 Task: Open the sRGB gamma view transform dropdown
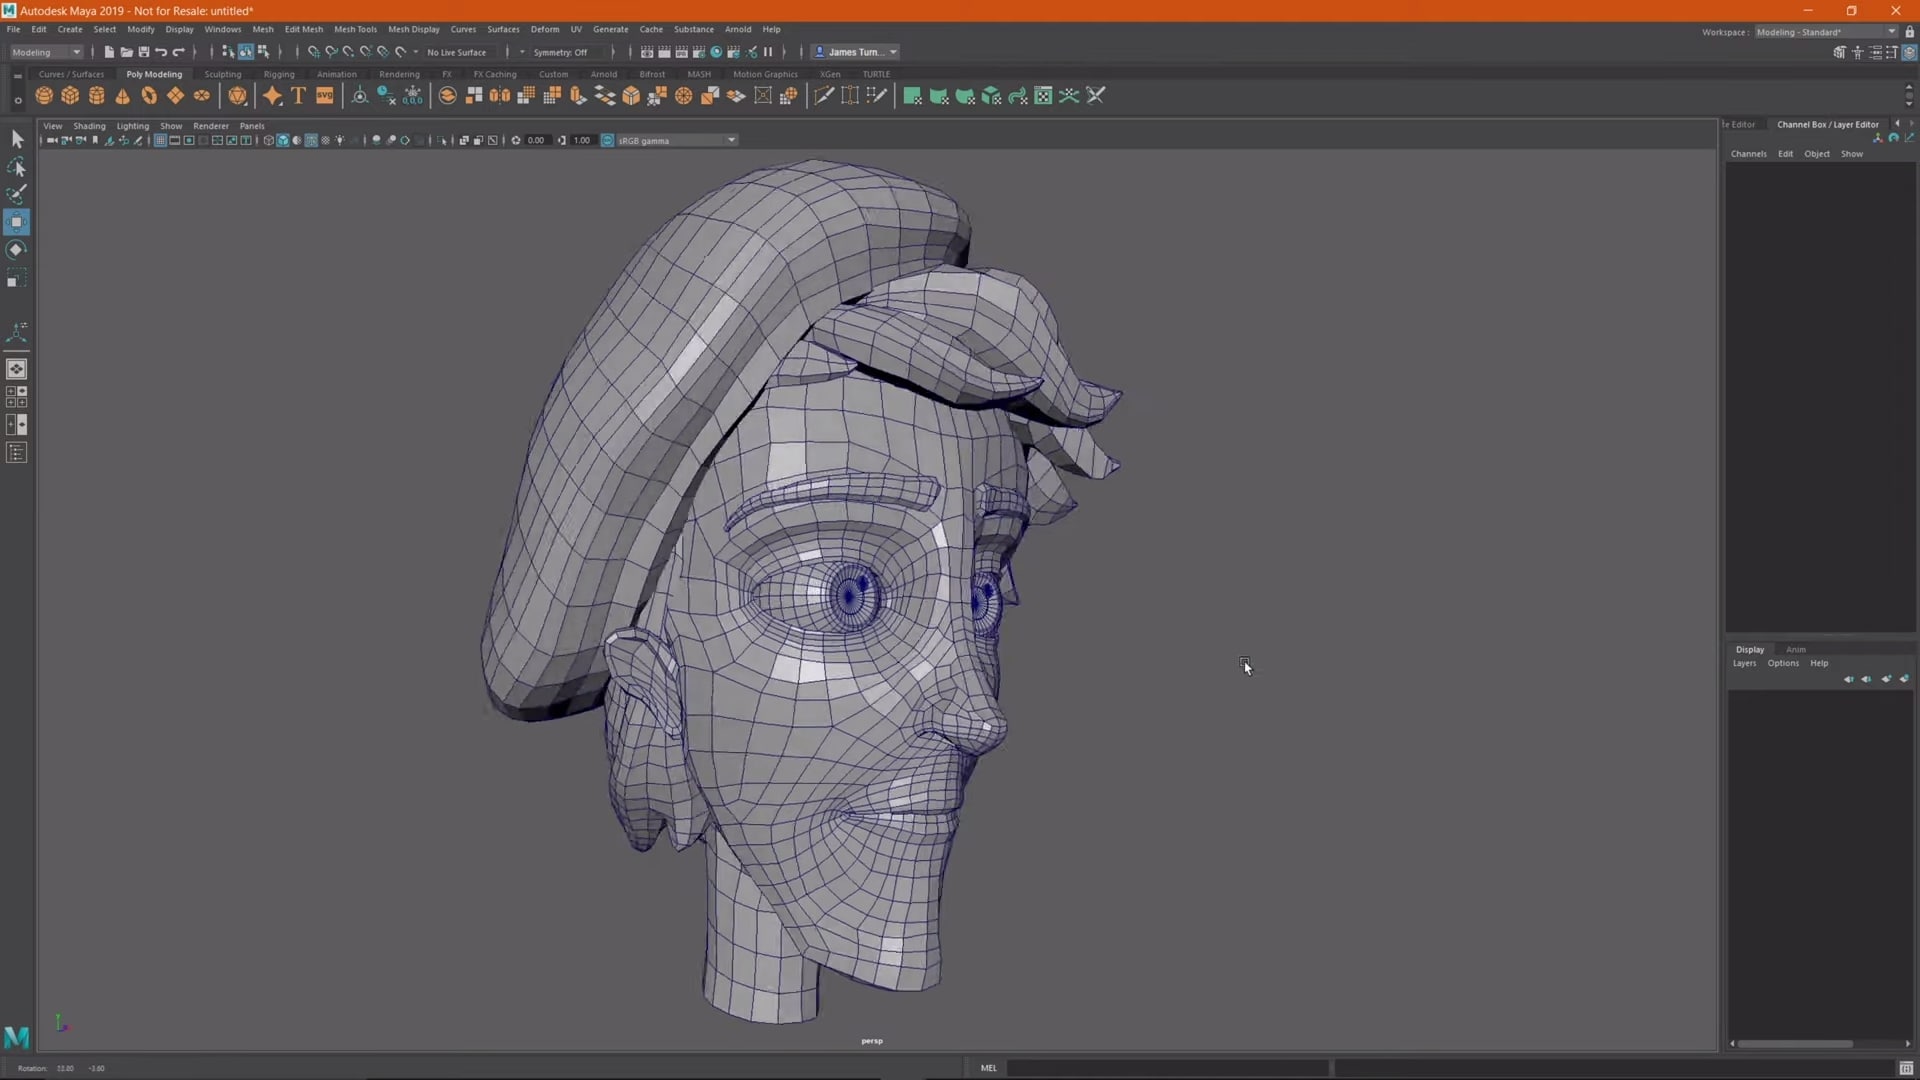[x=677, y=140]
